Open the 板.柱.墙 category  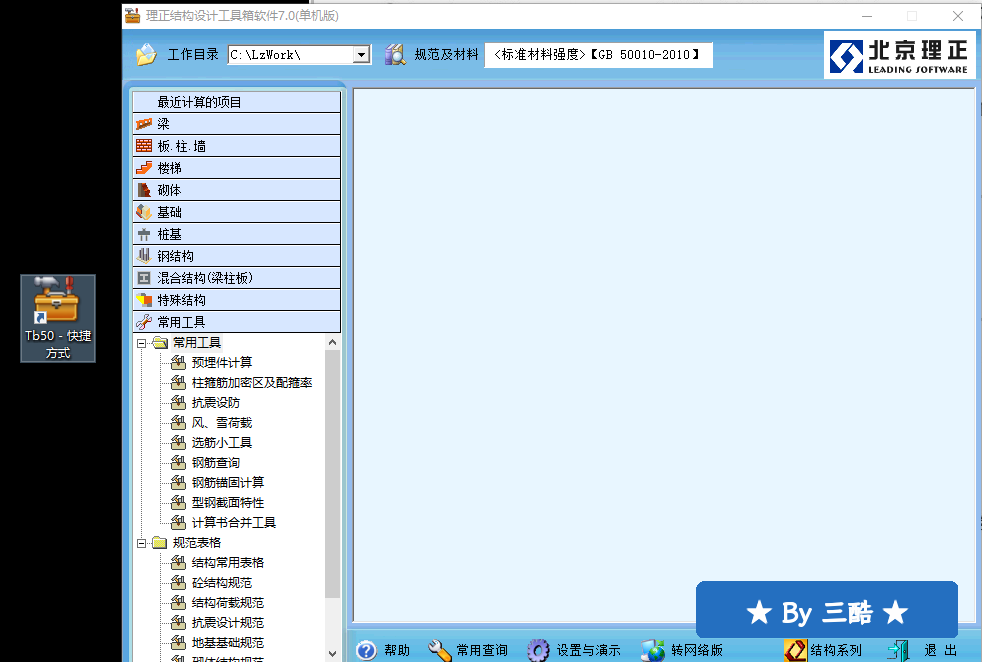(236, 146)
